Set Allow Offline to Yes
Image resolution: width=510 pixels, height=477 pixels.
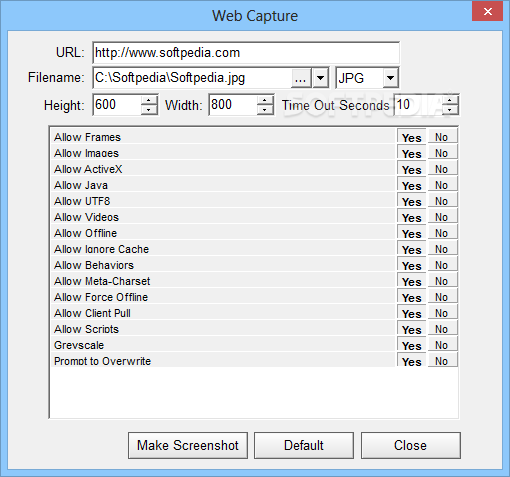tap(411, 233)
